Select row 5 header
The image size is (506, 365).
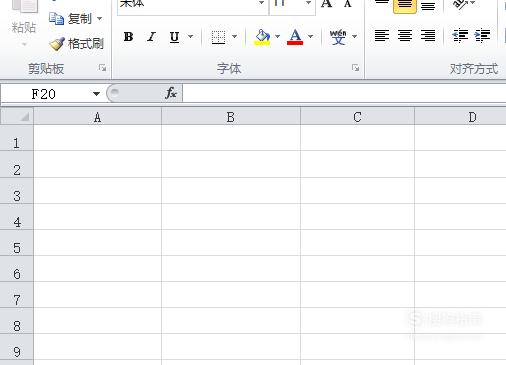[x=17, y=243]
